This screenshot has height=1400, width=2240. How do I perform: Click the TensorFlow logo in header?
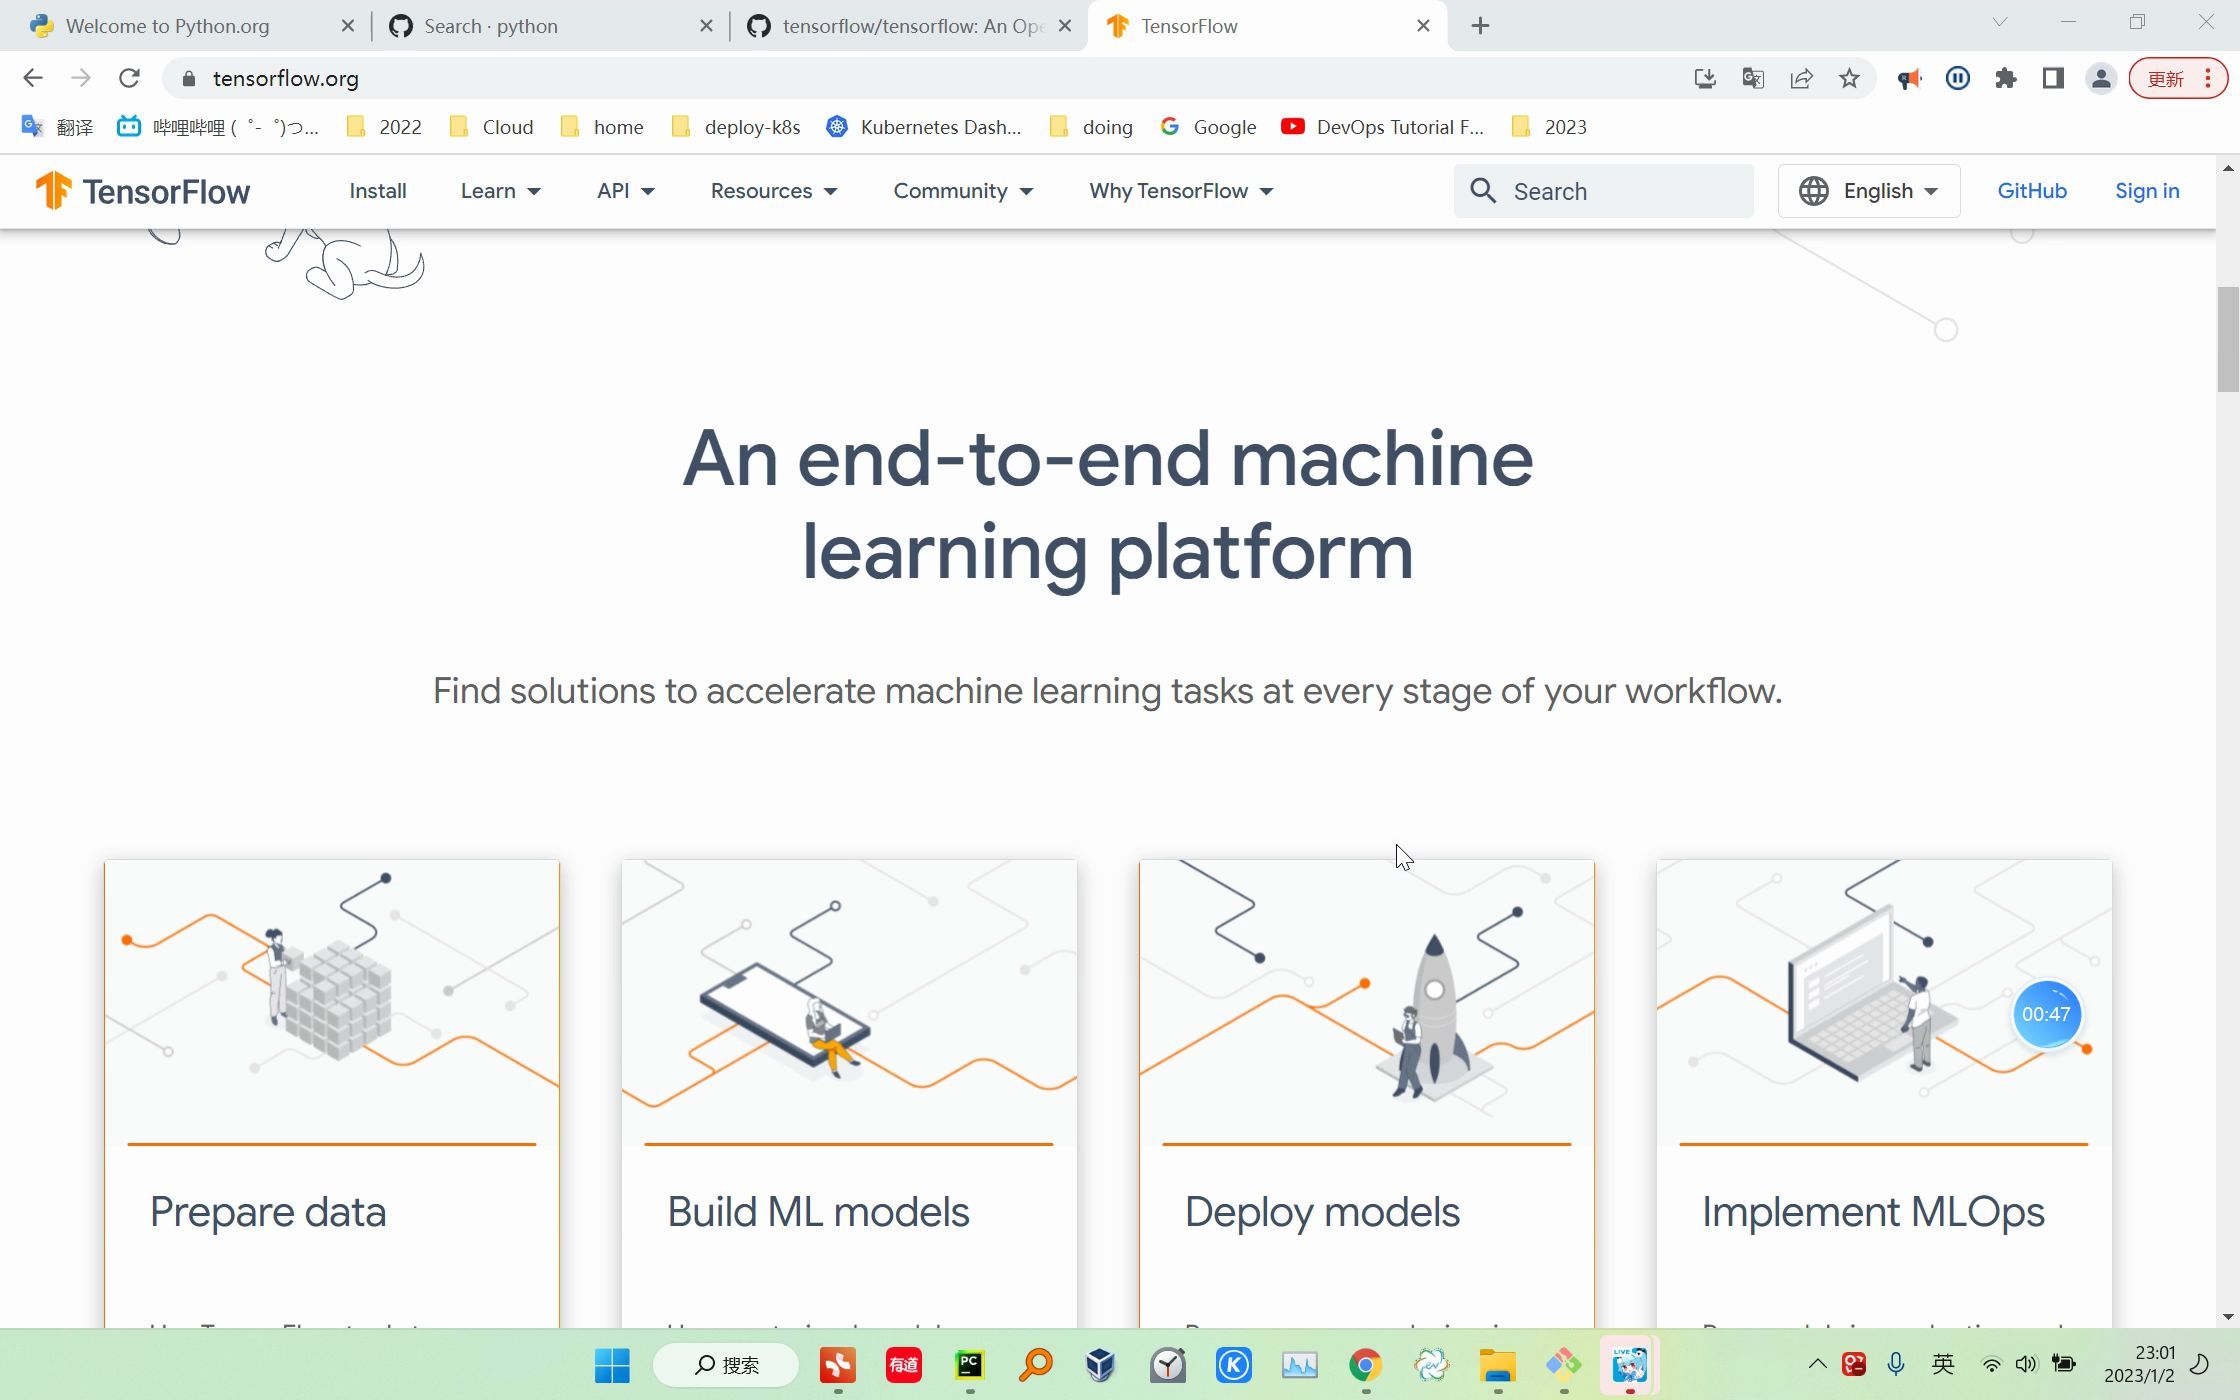(142, 191)
